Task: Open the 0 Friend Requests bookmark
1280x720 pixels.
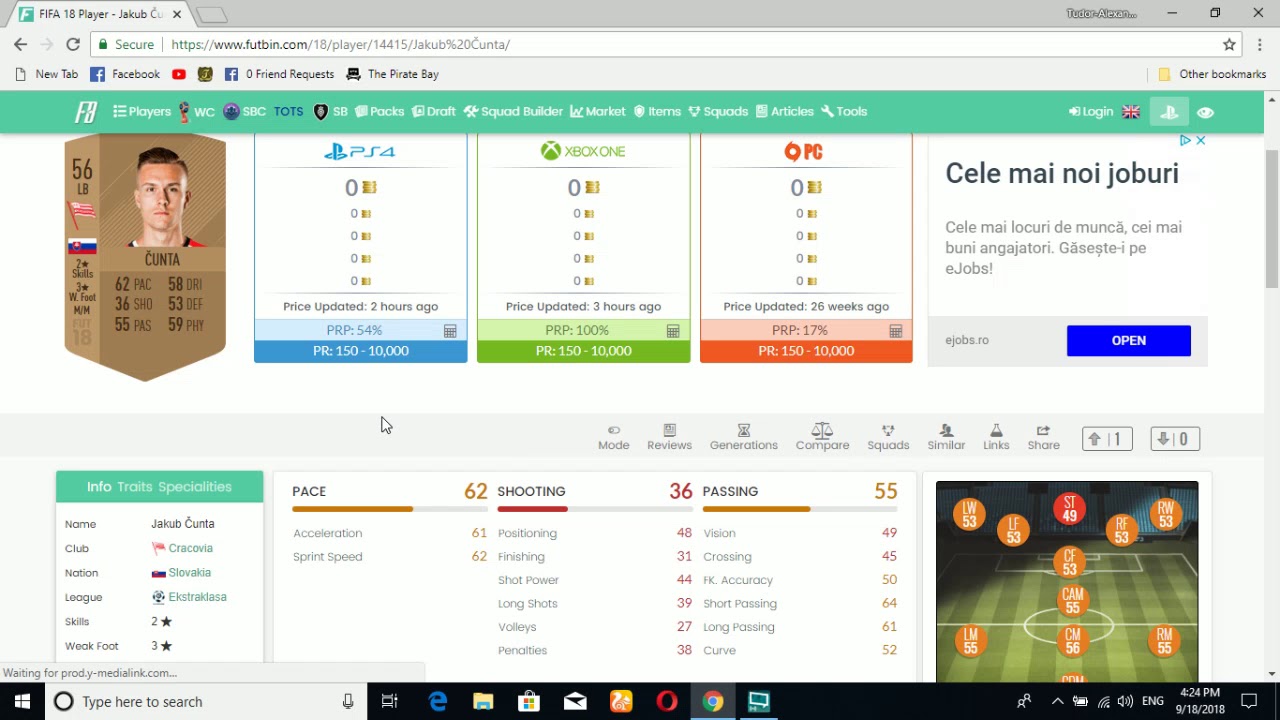Action: coord(279,74)
